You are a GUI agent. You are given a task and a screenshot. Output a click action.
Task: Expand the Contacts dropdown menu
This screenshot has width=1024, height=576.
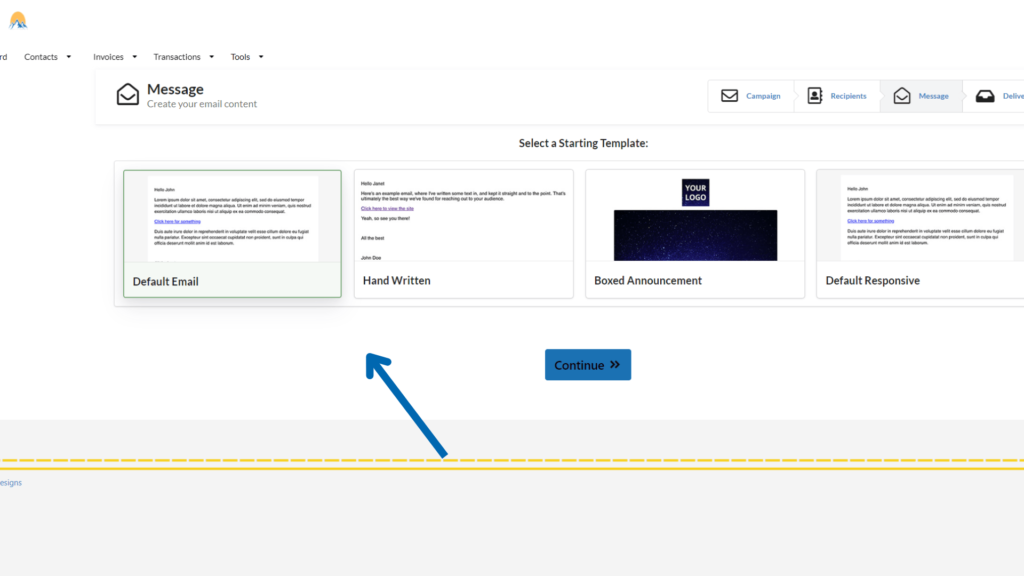pyautogui.click(x=47, y=57)
